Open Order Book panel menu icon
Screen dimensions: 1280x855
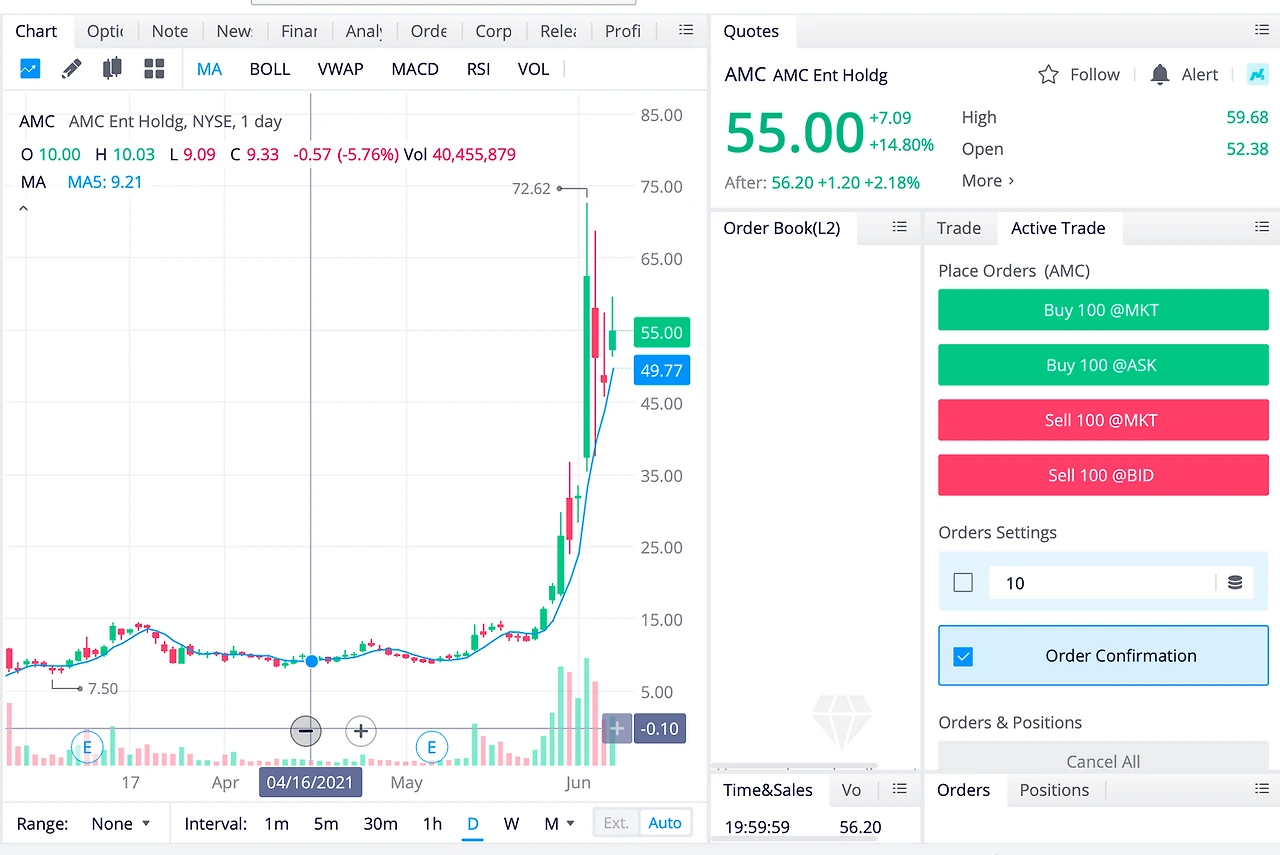pyautogui.click(x=900, y=228)
